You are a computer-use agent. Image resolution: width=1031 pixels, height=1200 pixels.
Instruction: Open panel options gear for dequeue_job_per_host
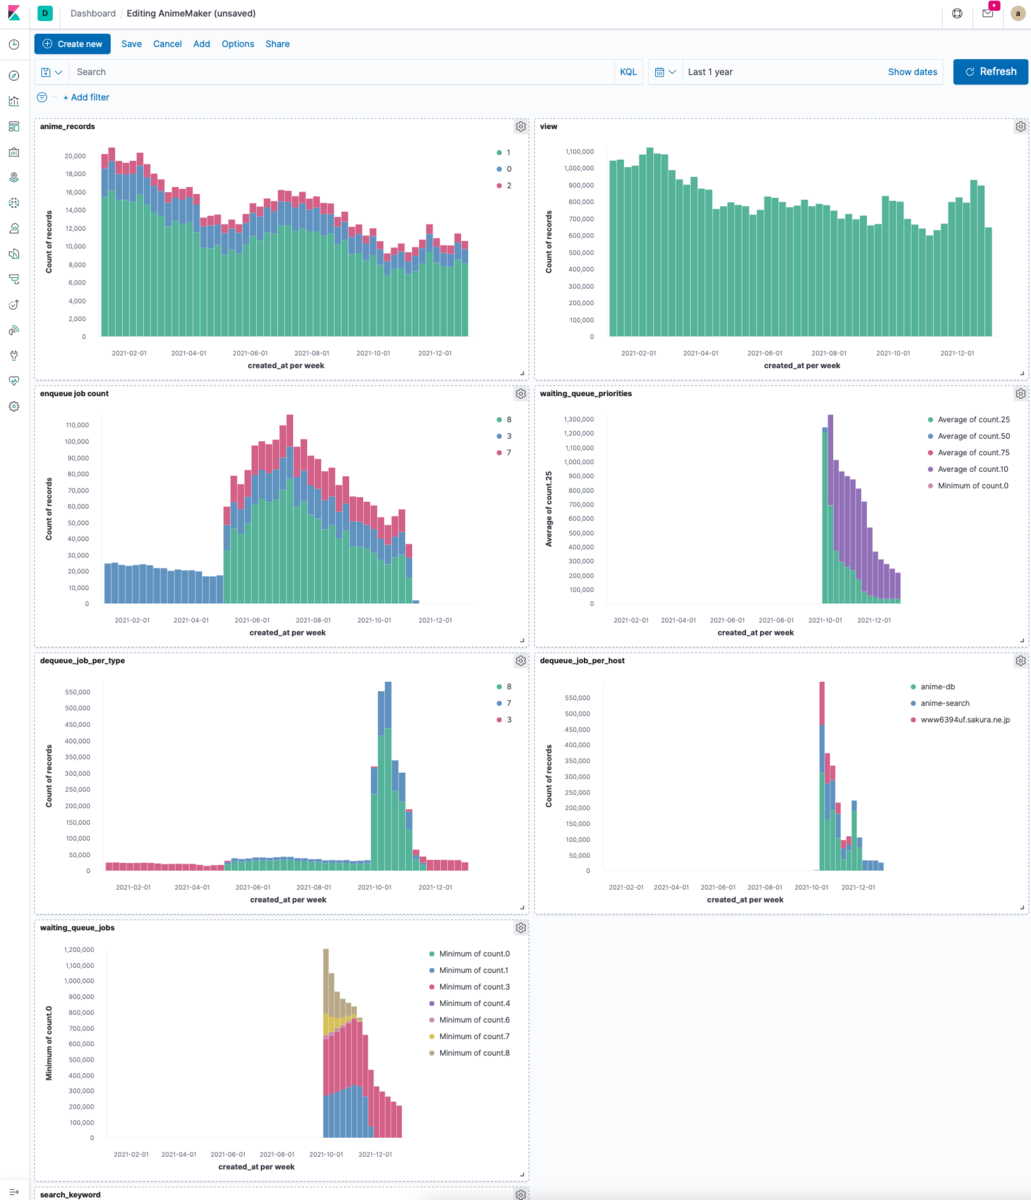tap(1020, 661)
